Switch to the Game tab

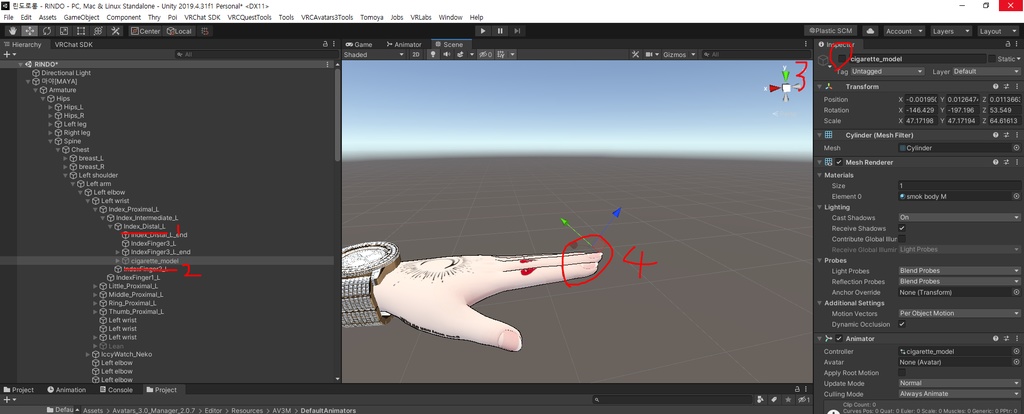[359, 44]
